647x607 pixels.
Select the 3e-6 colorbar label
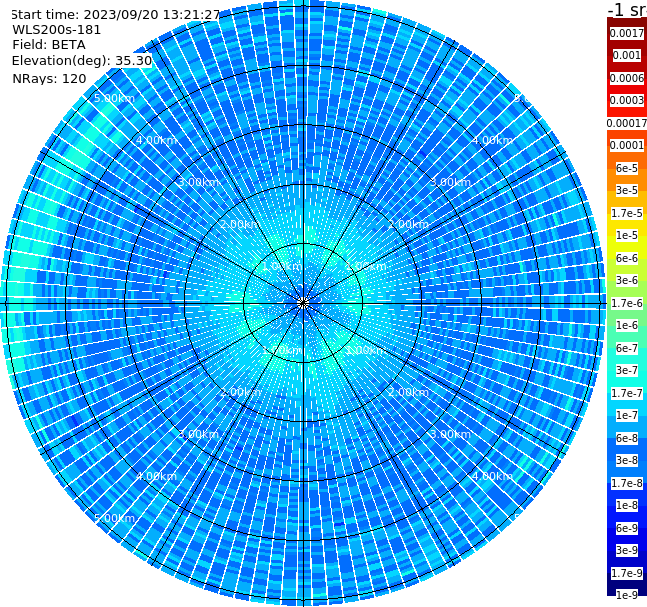pyautogui.click(x=627, y=280)
